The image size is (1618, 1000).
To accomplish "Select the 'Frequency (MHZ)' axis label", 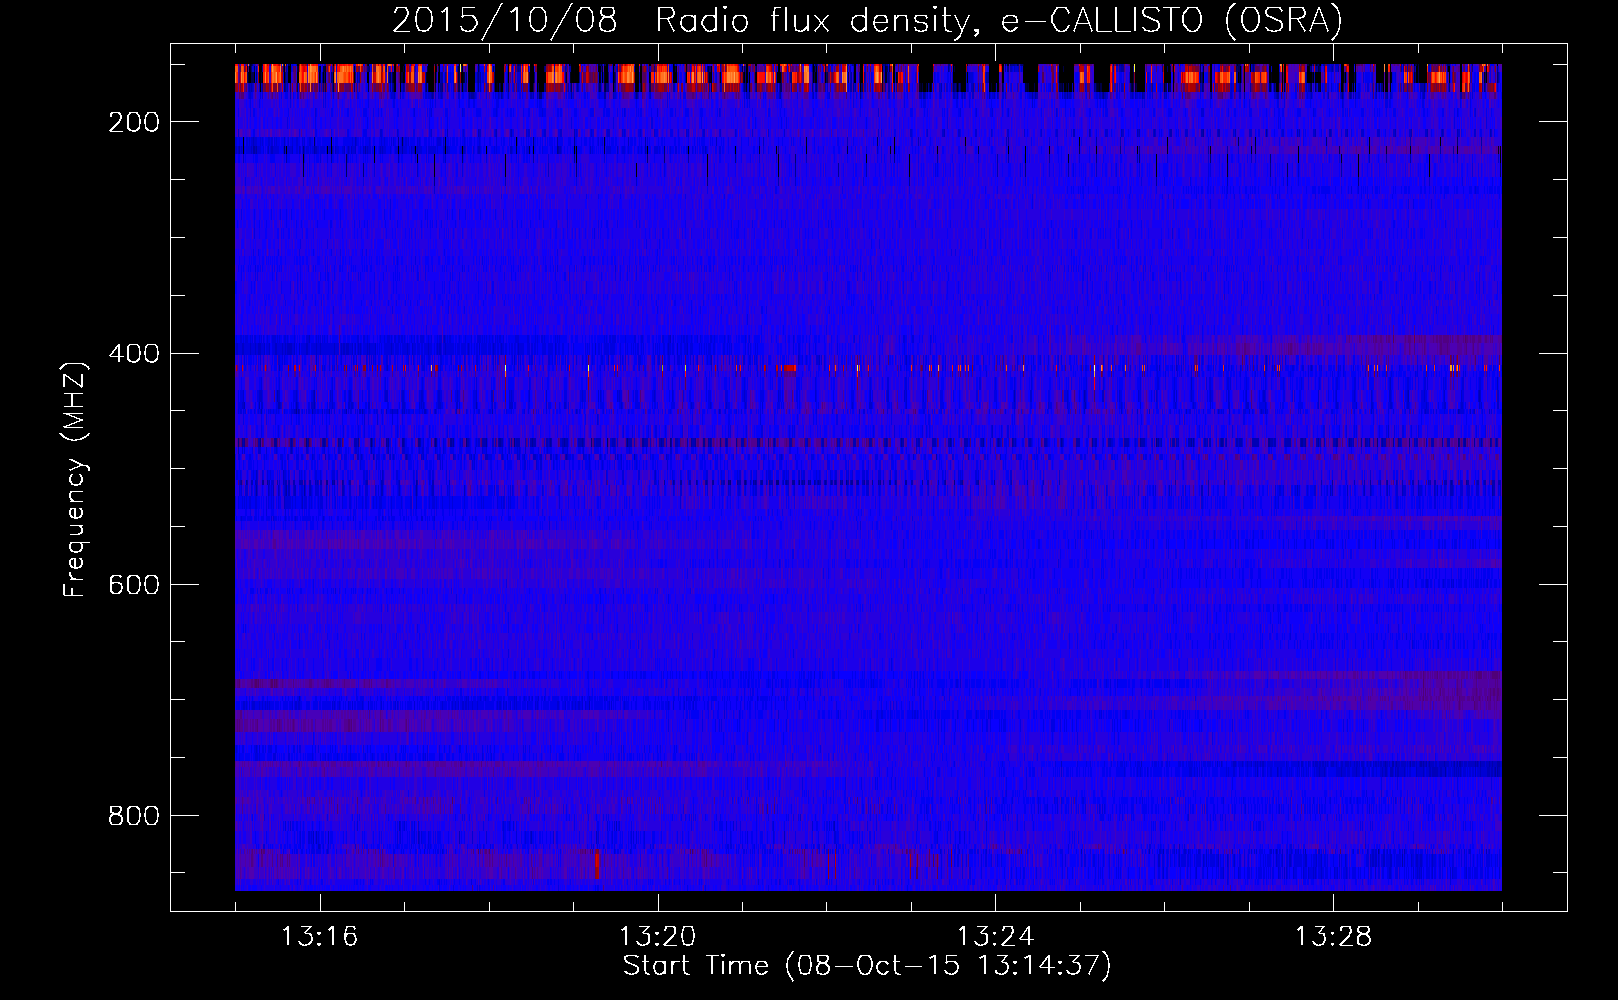I will (x=75, y=479).
